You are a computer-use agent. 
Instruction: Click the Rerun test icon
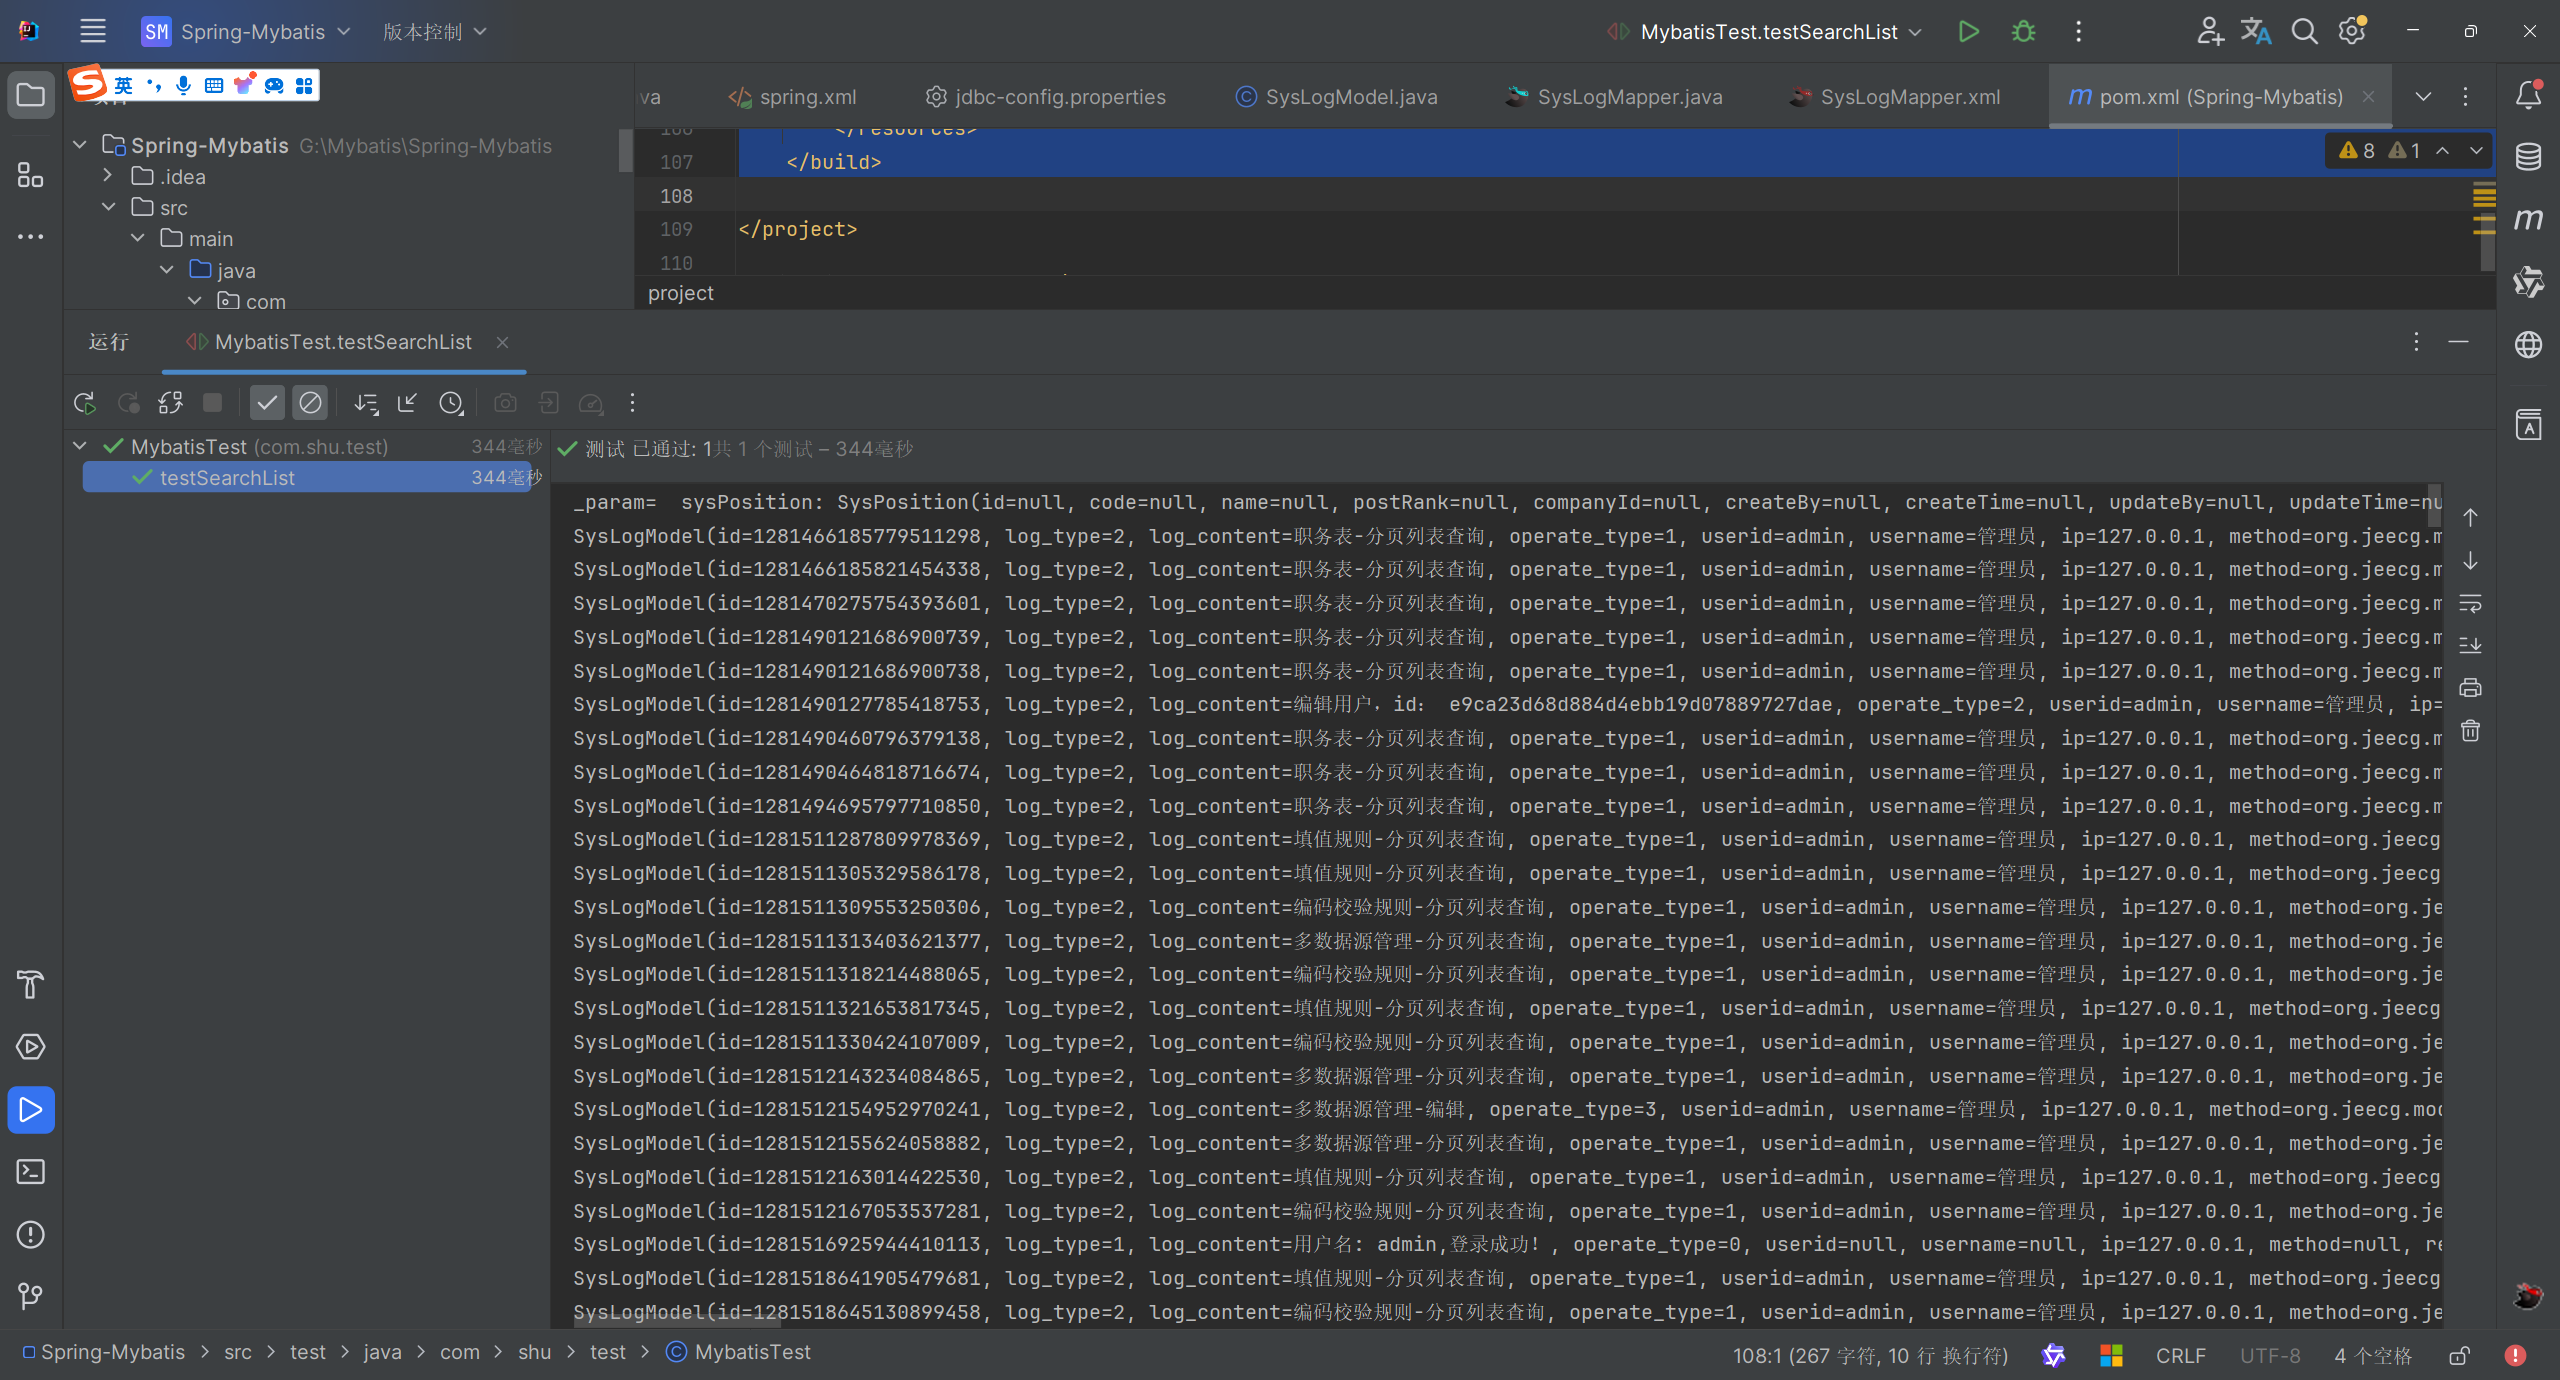[84, 403]
